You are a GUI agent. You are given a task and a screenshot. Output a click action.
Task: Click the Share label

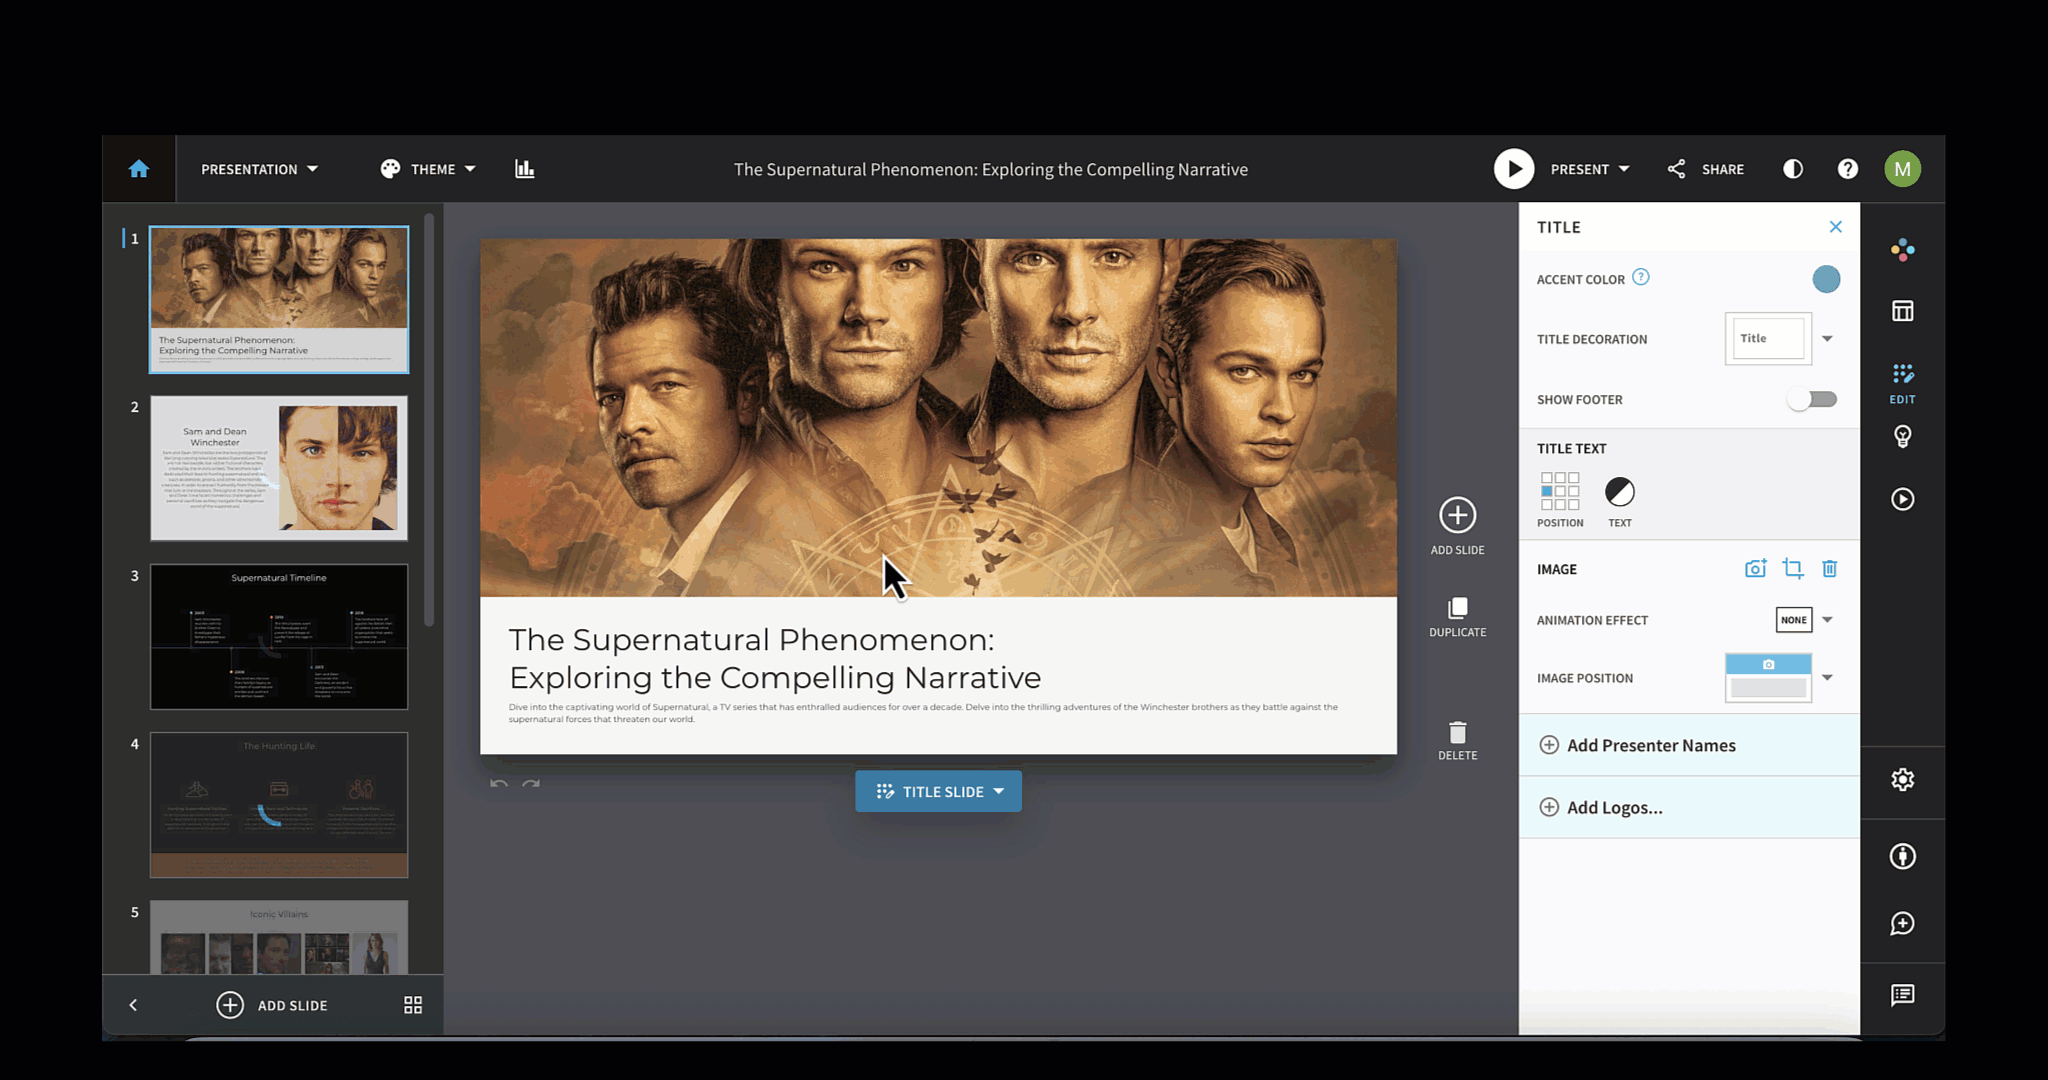pos(1723,169)
